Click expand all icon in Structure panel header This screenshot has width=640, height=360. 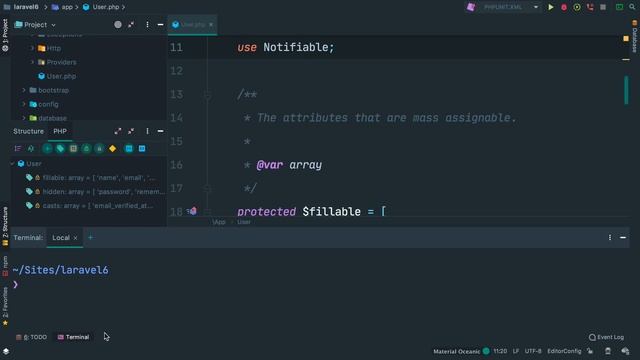pos(118,131)
